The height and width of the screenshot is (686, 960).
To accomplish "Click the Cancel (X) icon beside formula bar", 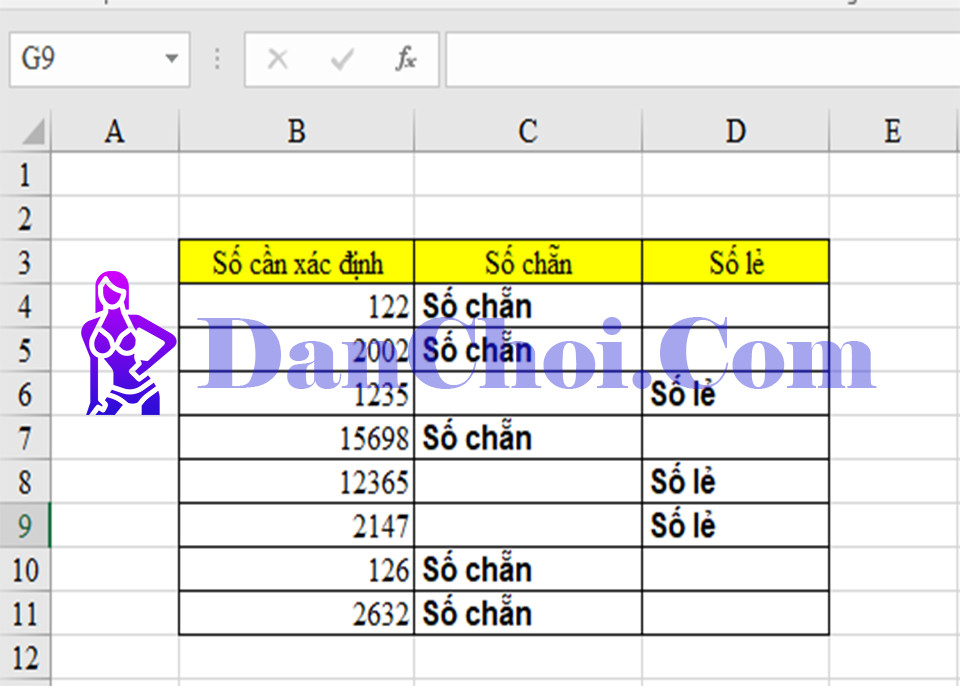I will (x=277, y=59).
